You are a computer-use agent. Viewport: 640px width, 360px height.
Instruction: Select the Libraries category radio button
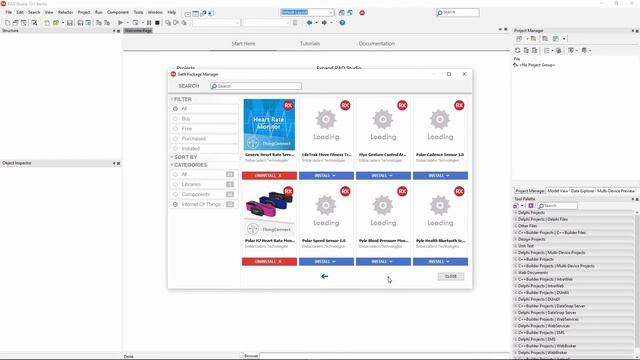coord(176,184)
